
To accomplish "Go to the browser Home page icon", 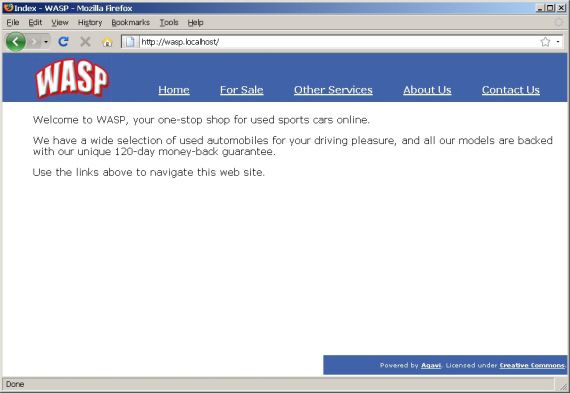I will pos(107,42).
